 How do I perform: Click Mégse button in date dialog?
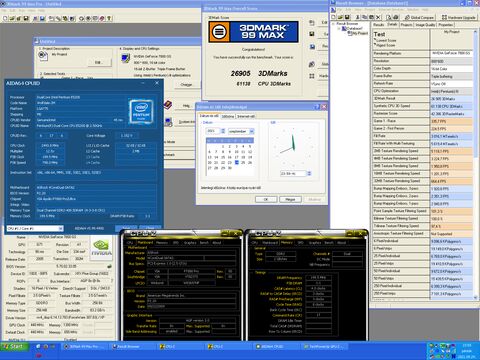290,199
